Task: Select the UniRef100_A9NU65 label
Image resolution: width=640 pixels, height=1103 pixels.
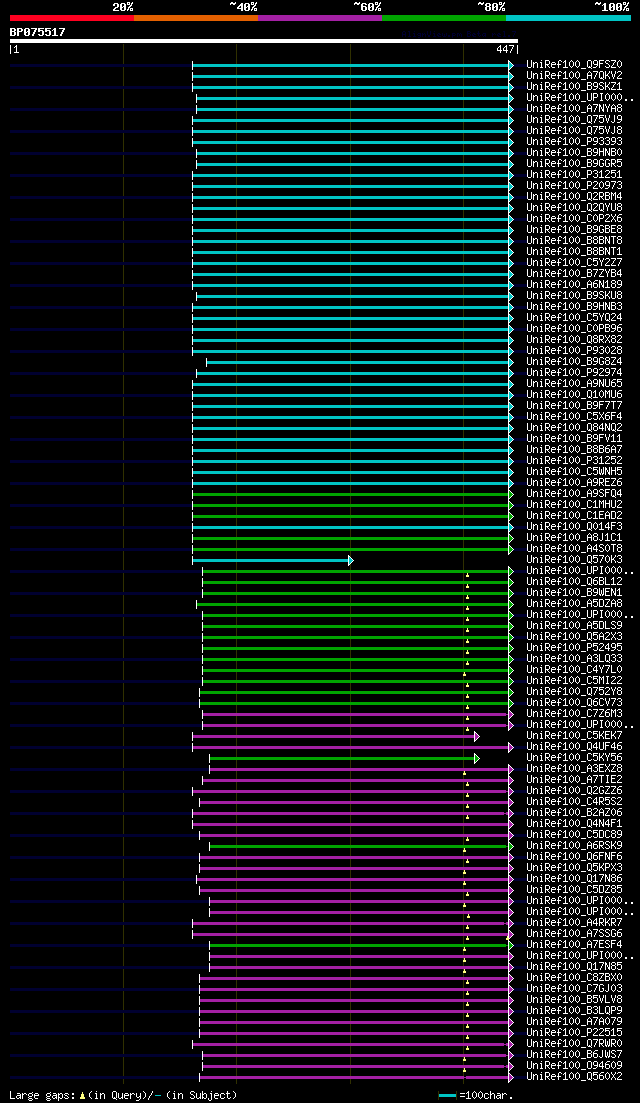Action: click(574, 383)
